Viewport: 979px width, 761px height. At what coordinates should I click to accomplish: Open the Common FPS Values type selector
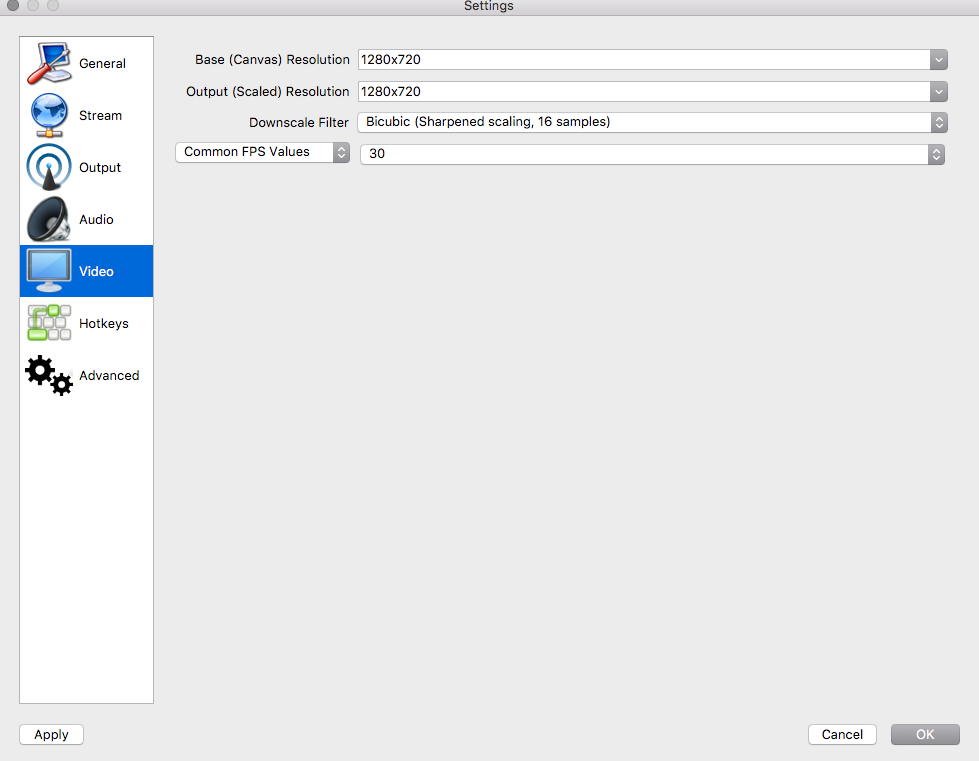point(262,152)
